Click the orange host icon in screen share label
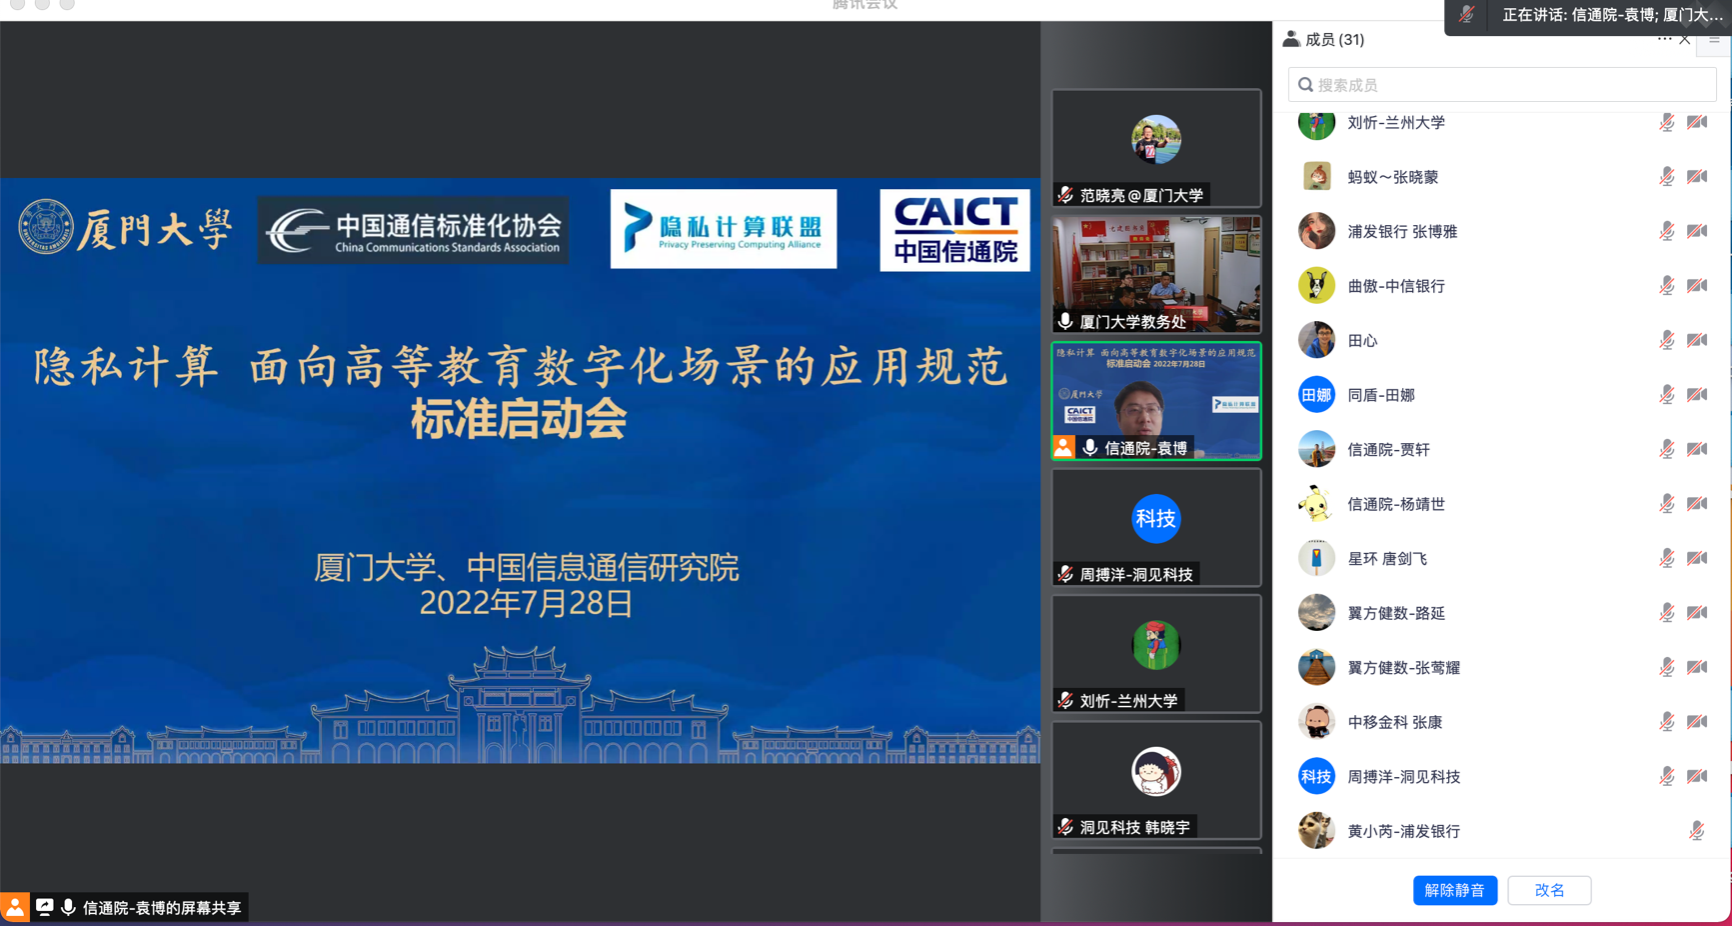The width and height of the screenshot is (1732, 926). (x=15, y=907)
